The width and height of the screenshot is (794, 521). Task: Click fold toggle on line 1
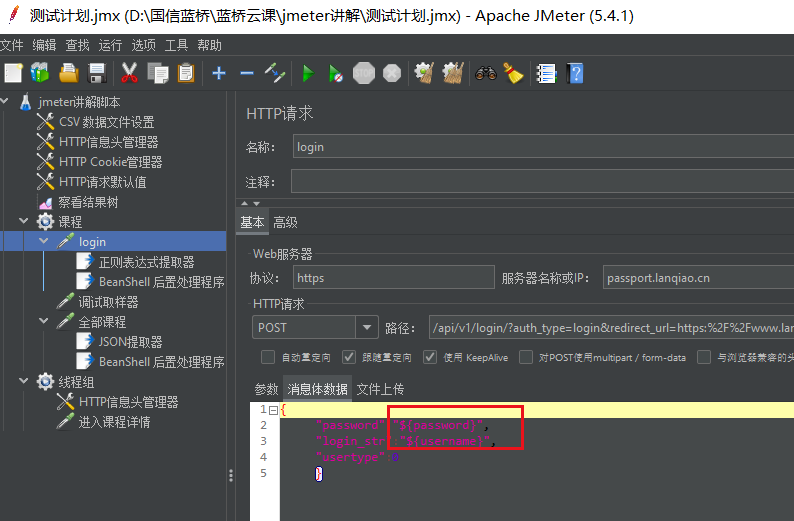(273, 410)
